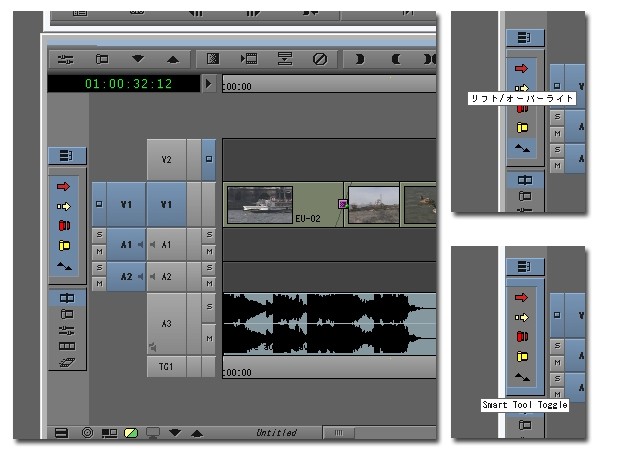The height and width of the screenshot is (469, 625).
Task: Click the speaker icon on A3 track
Action: click(153, 347)
